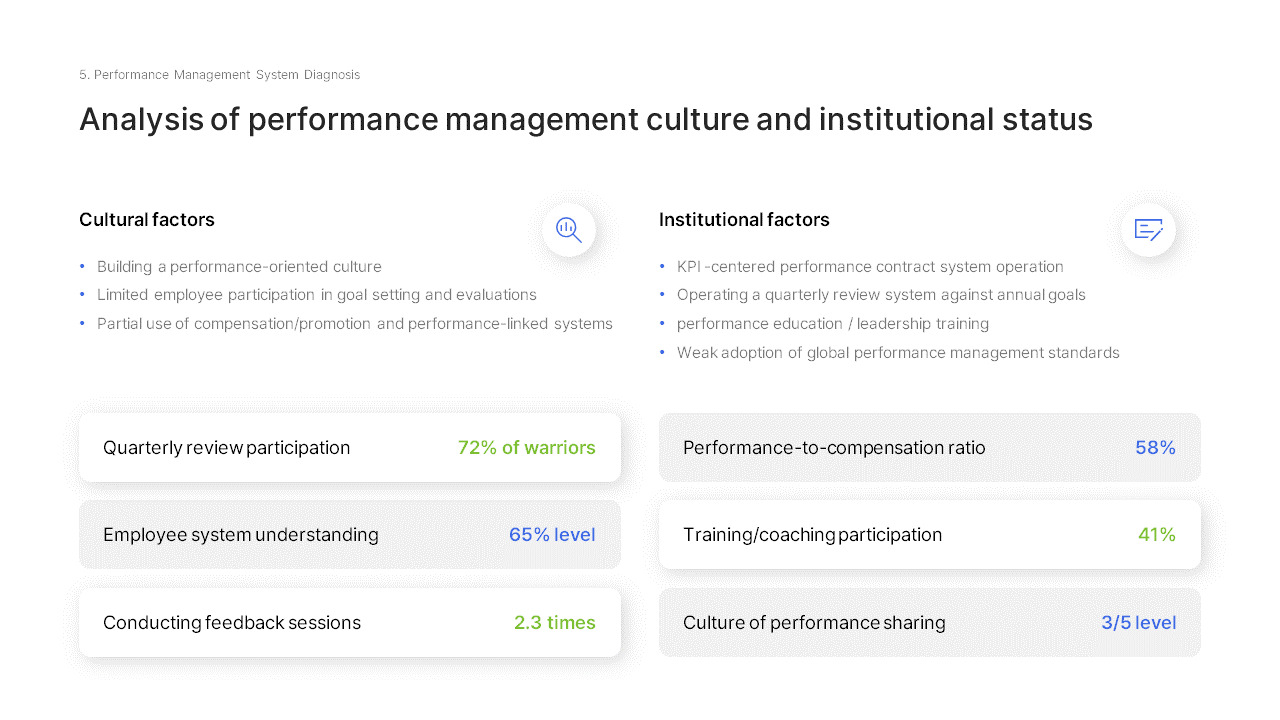Click the section label 5. Performance Management System Diagnosis
Image resolution: width=1280 pixels, height=720 pixels.
point(219,74)
